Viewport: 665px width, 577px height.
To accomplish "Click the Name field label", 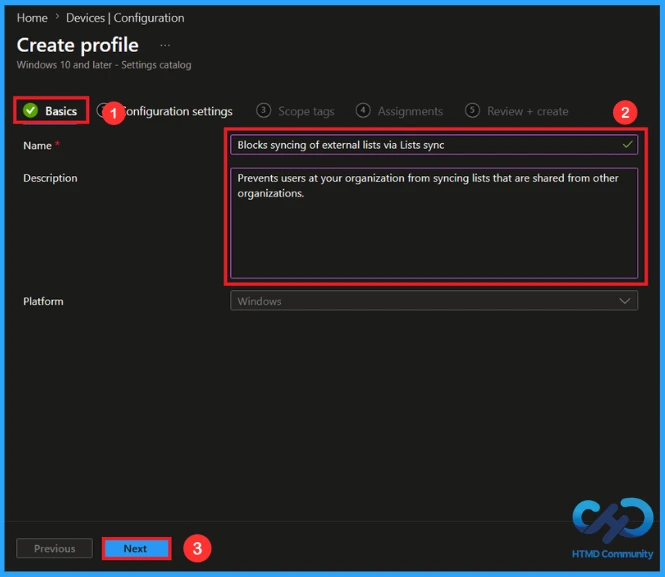I will point(37,145).
